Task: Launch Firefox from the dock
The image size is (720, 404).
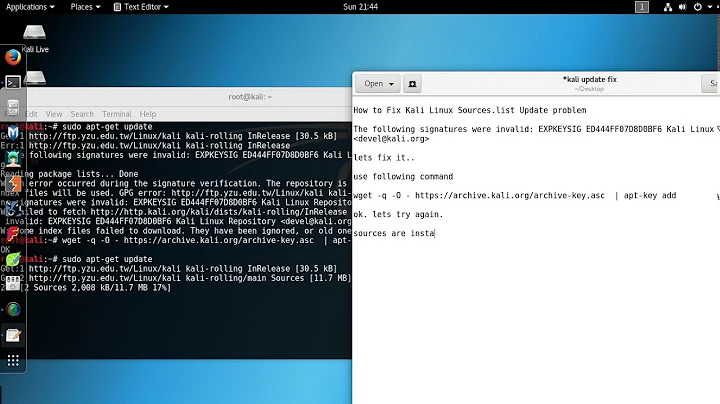Action: tap(13, 57)
